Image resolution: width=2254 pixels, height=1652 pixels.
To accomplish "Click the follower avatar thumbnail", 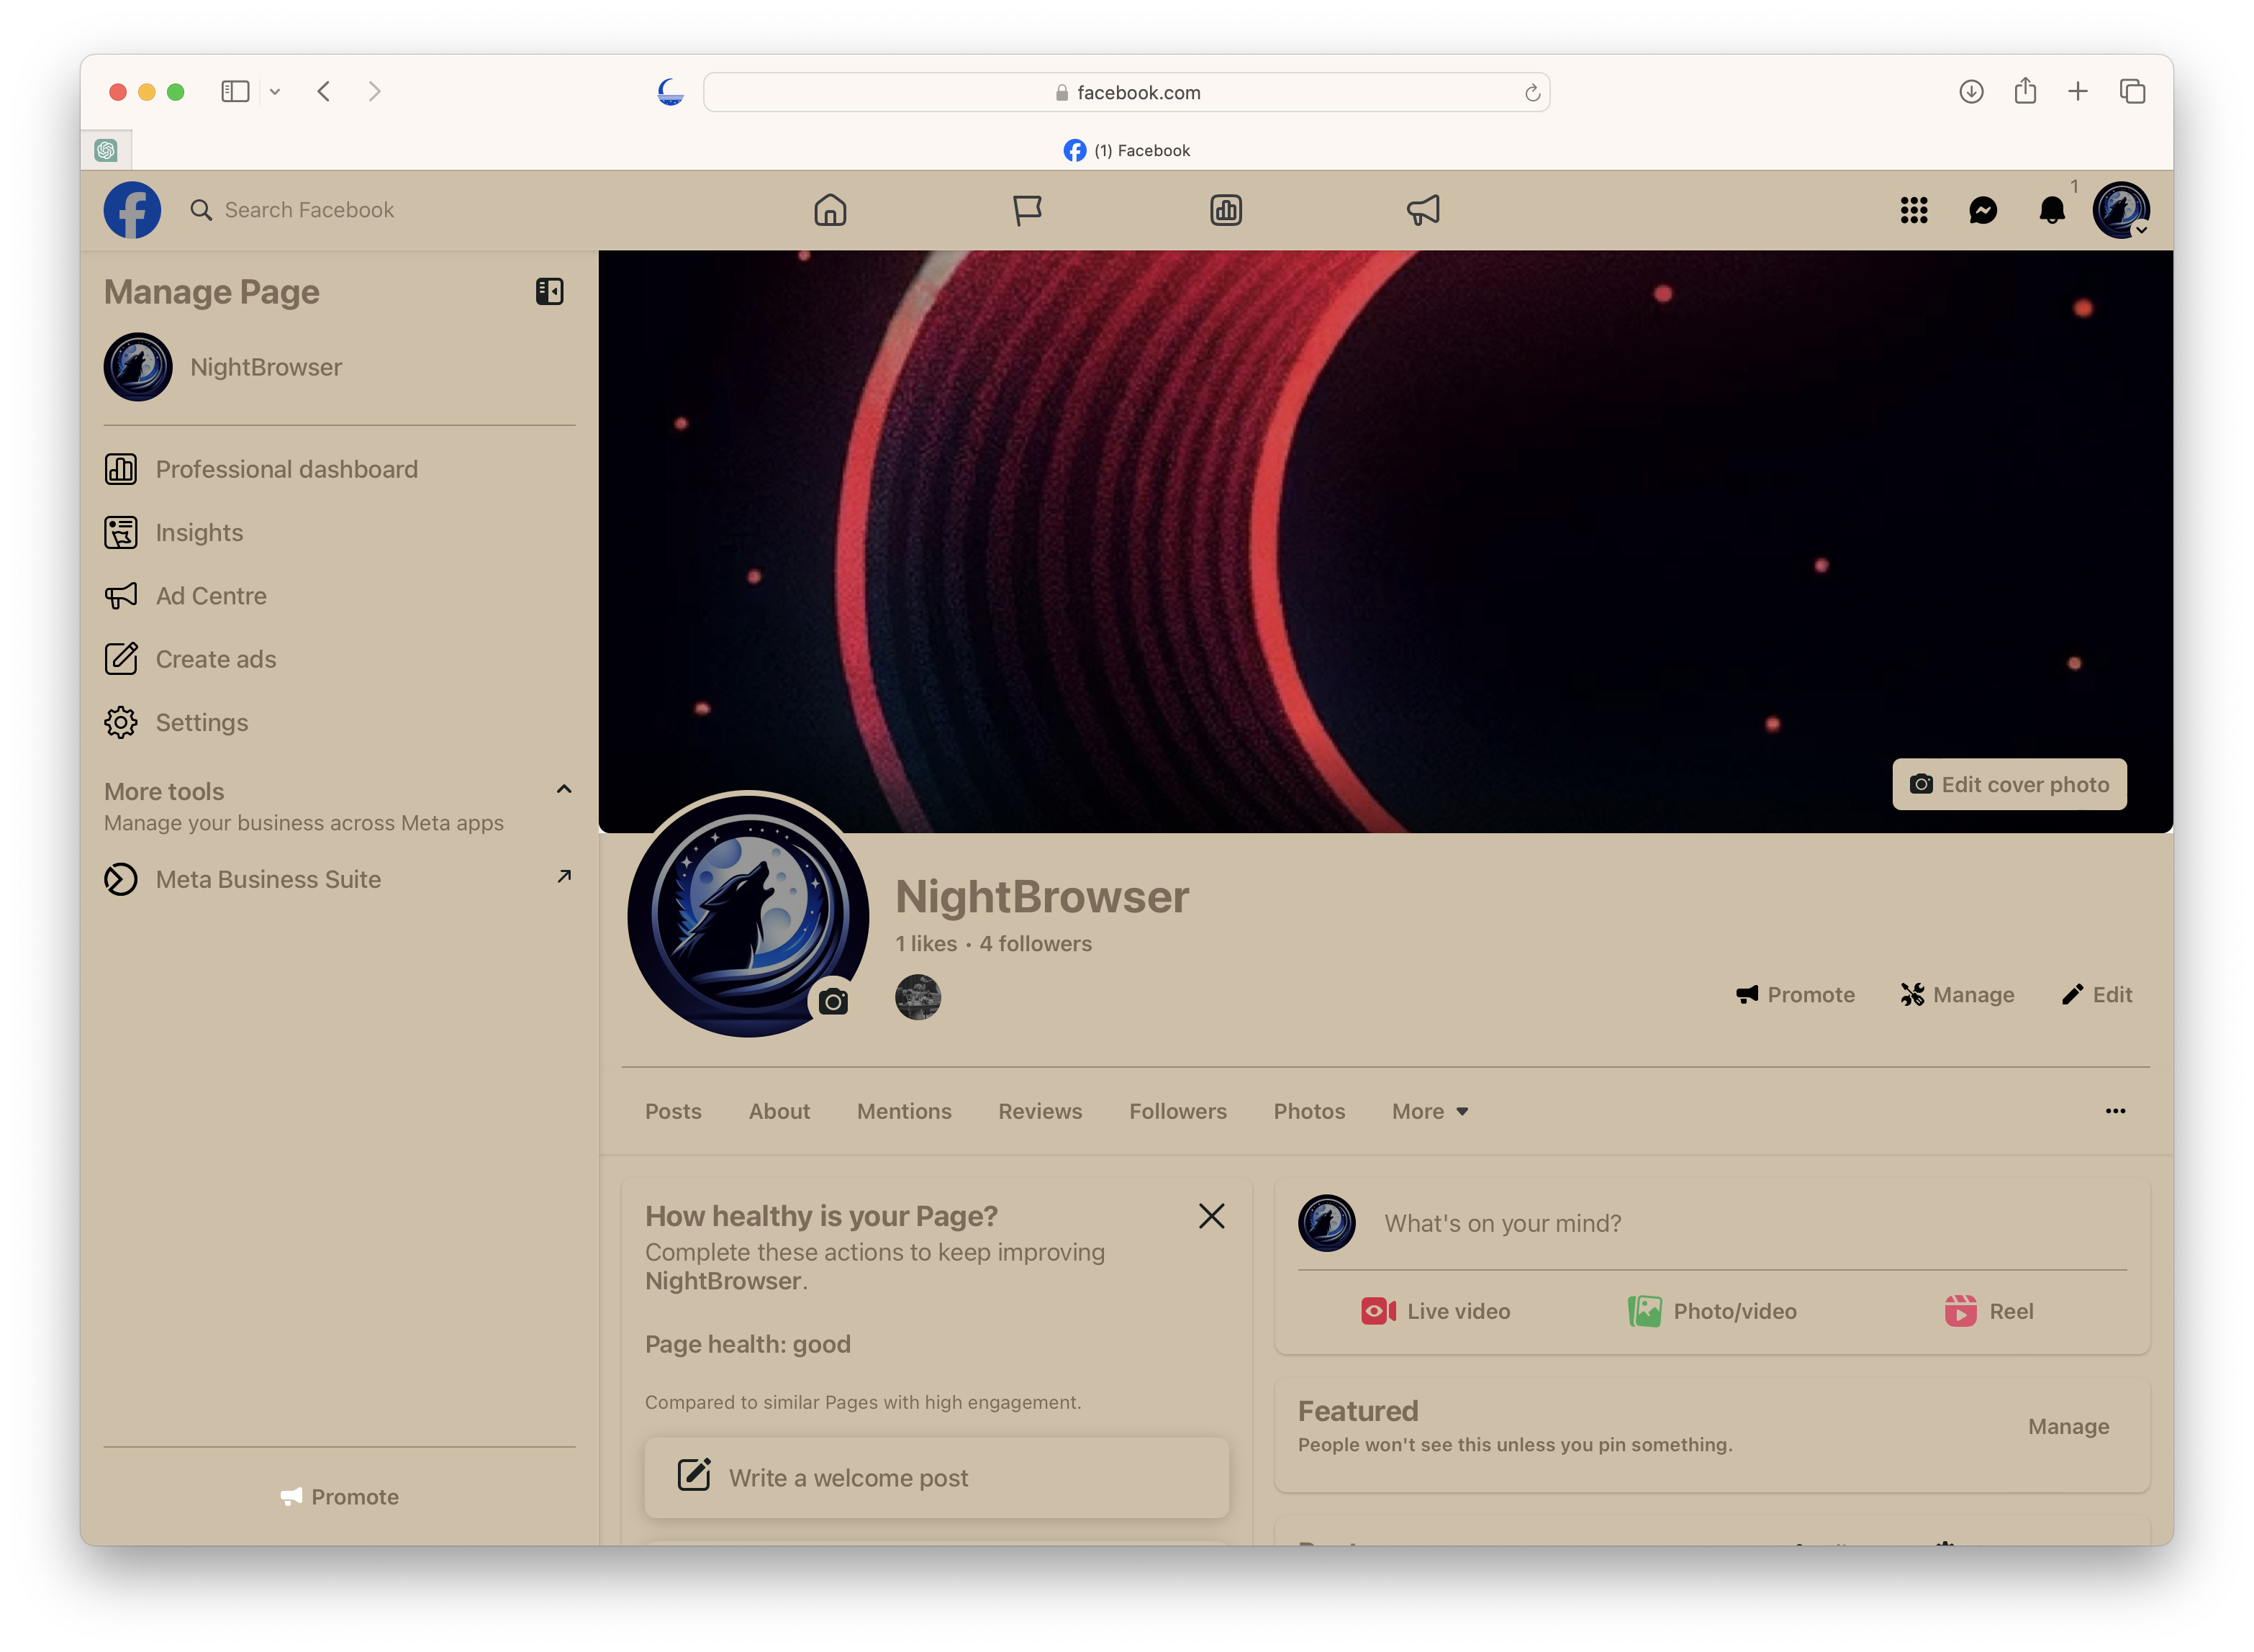I will coord(918,997).
